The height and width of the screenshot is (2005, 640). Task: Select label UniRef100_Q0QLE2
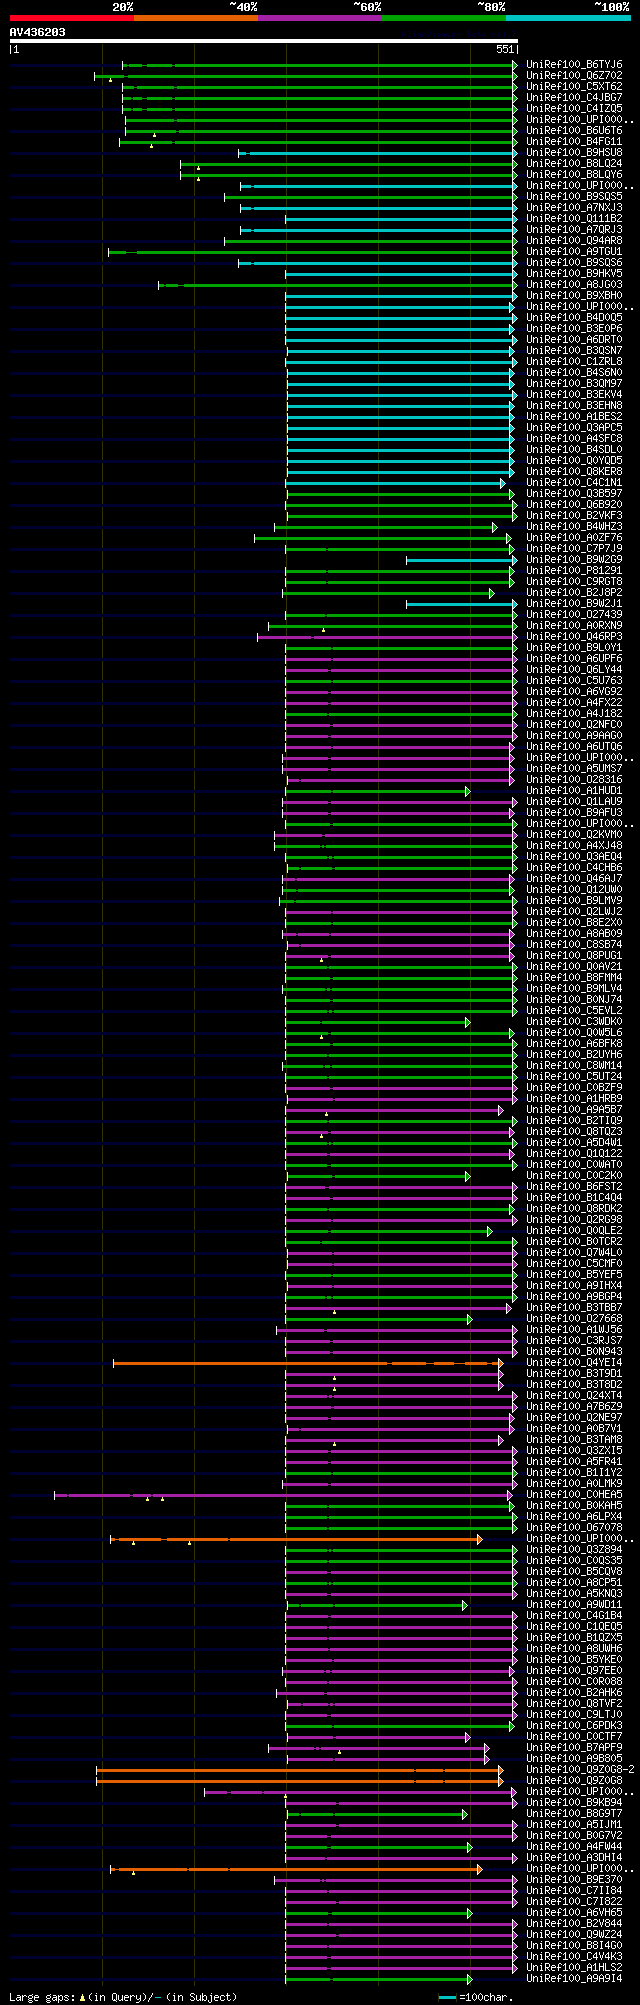pyautogui.click(x=574, y=1230)
